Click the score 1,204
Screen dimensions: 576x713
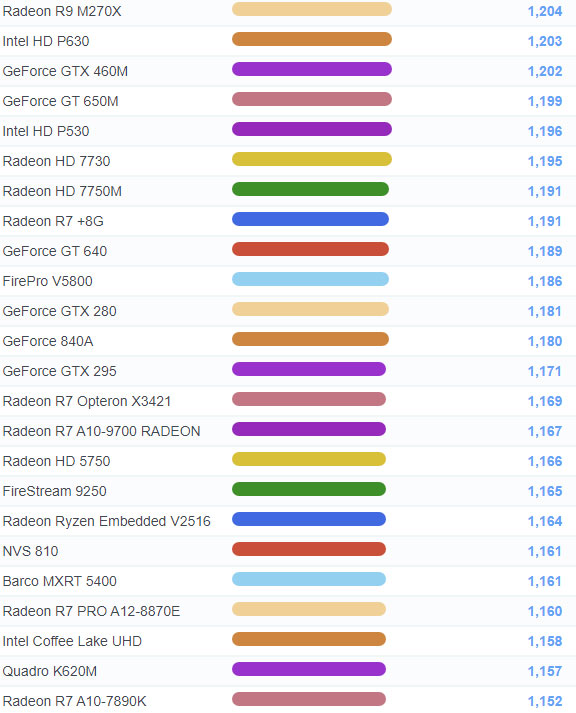(545, 11)
